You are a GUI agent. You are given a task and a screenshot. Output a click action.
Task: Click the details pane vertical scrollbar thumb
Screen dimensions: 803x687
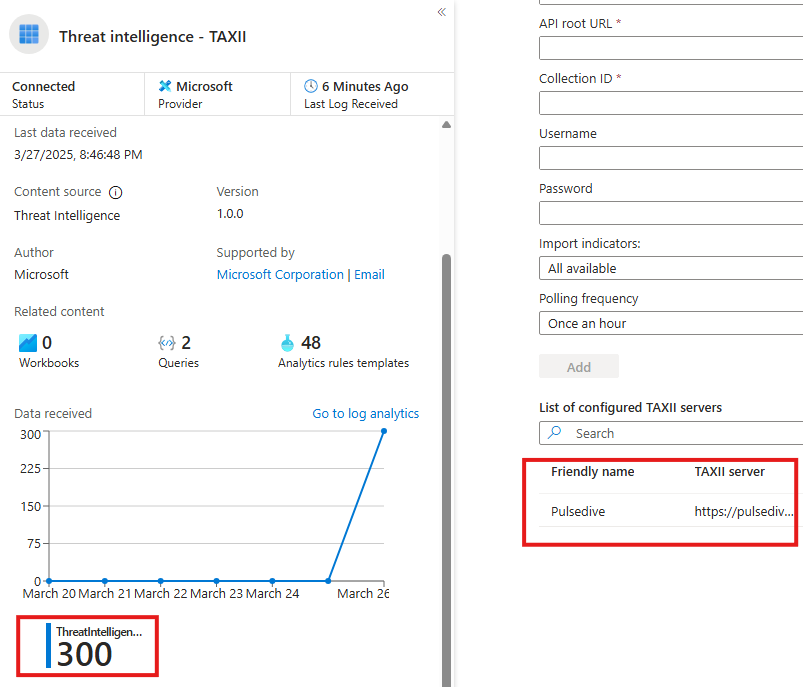click(x=447, y=469)
